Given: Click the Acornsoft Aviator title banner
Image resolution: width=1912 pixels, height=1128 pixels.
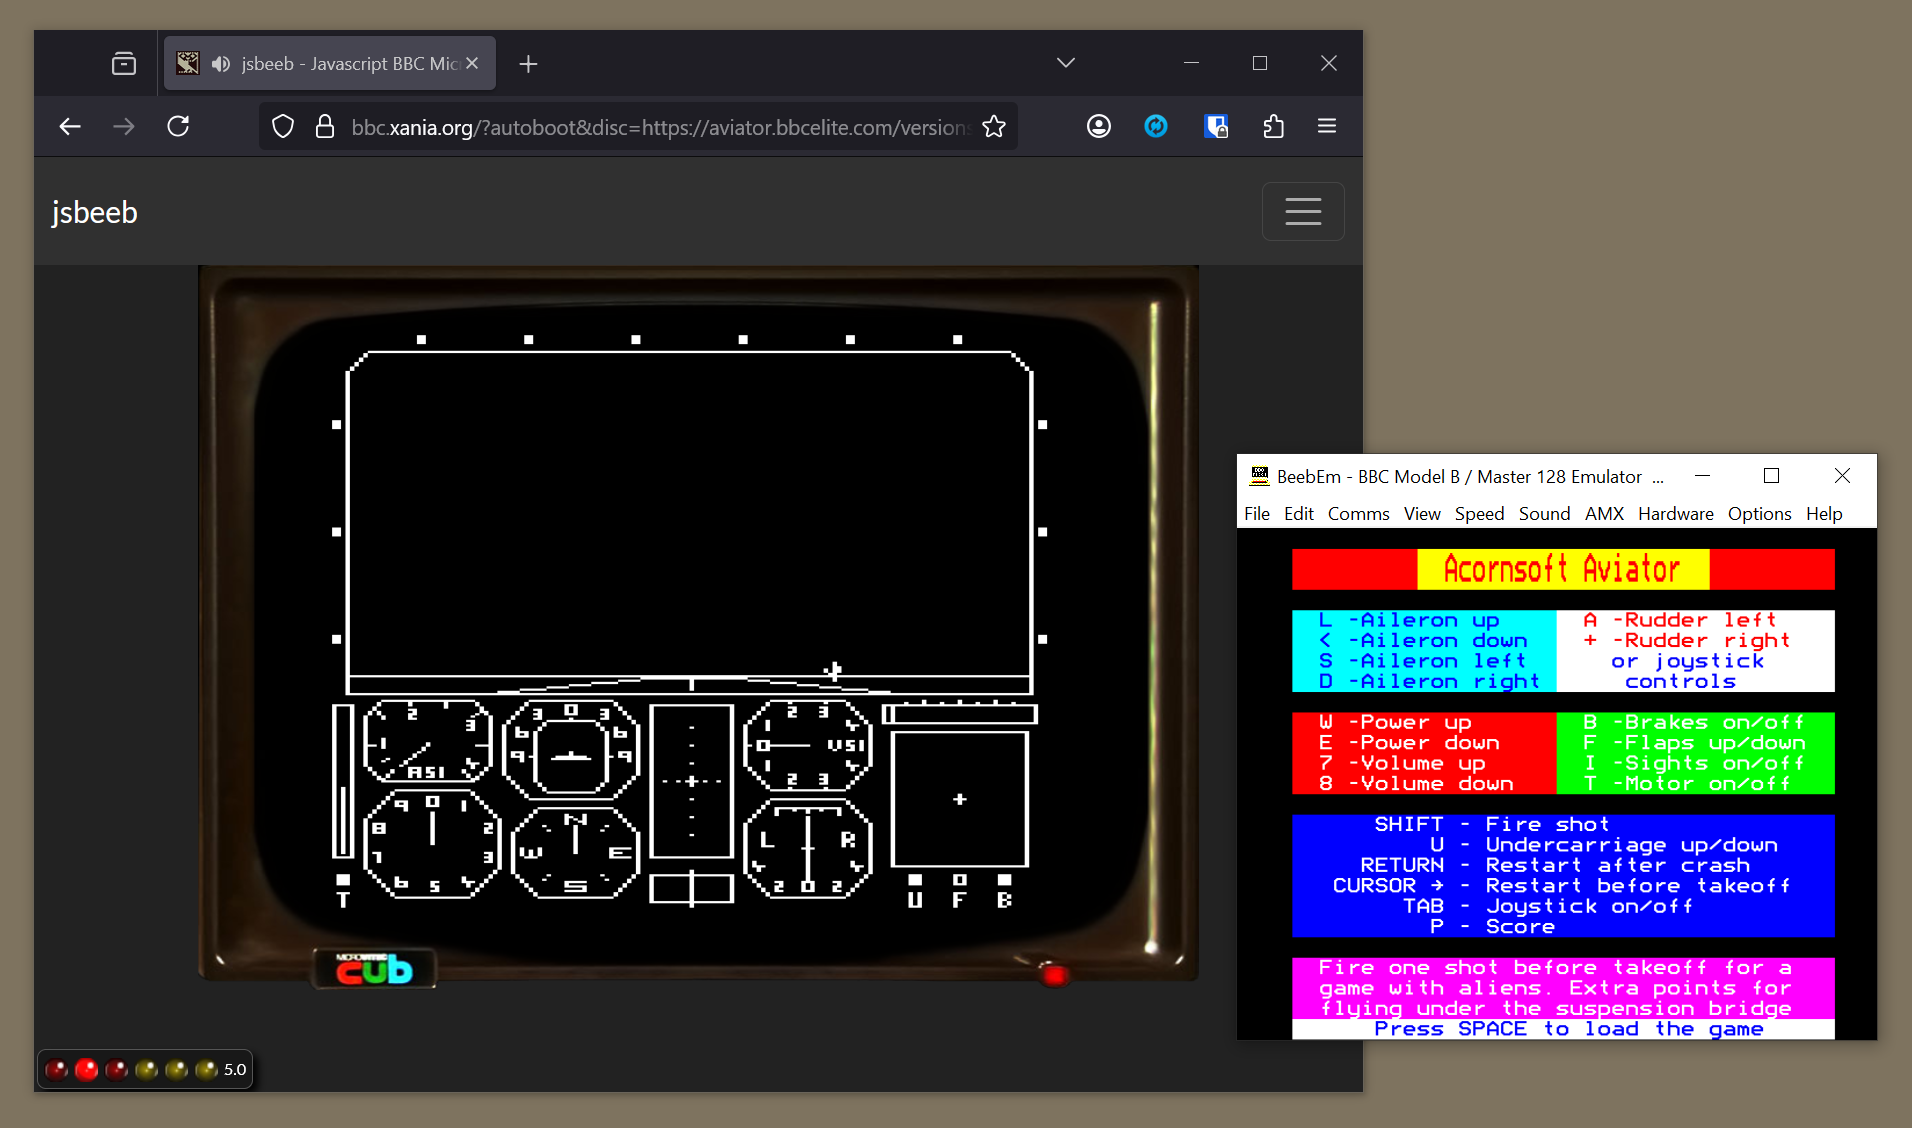Looking at the screenshot, I should pos(1562,569).
